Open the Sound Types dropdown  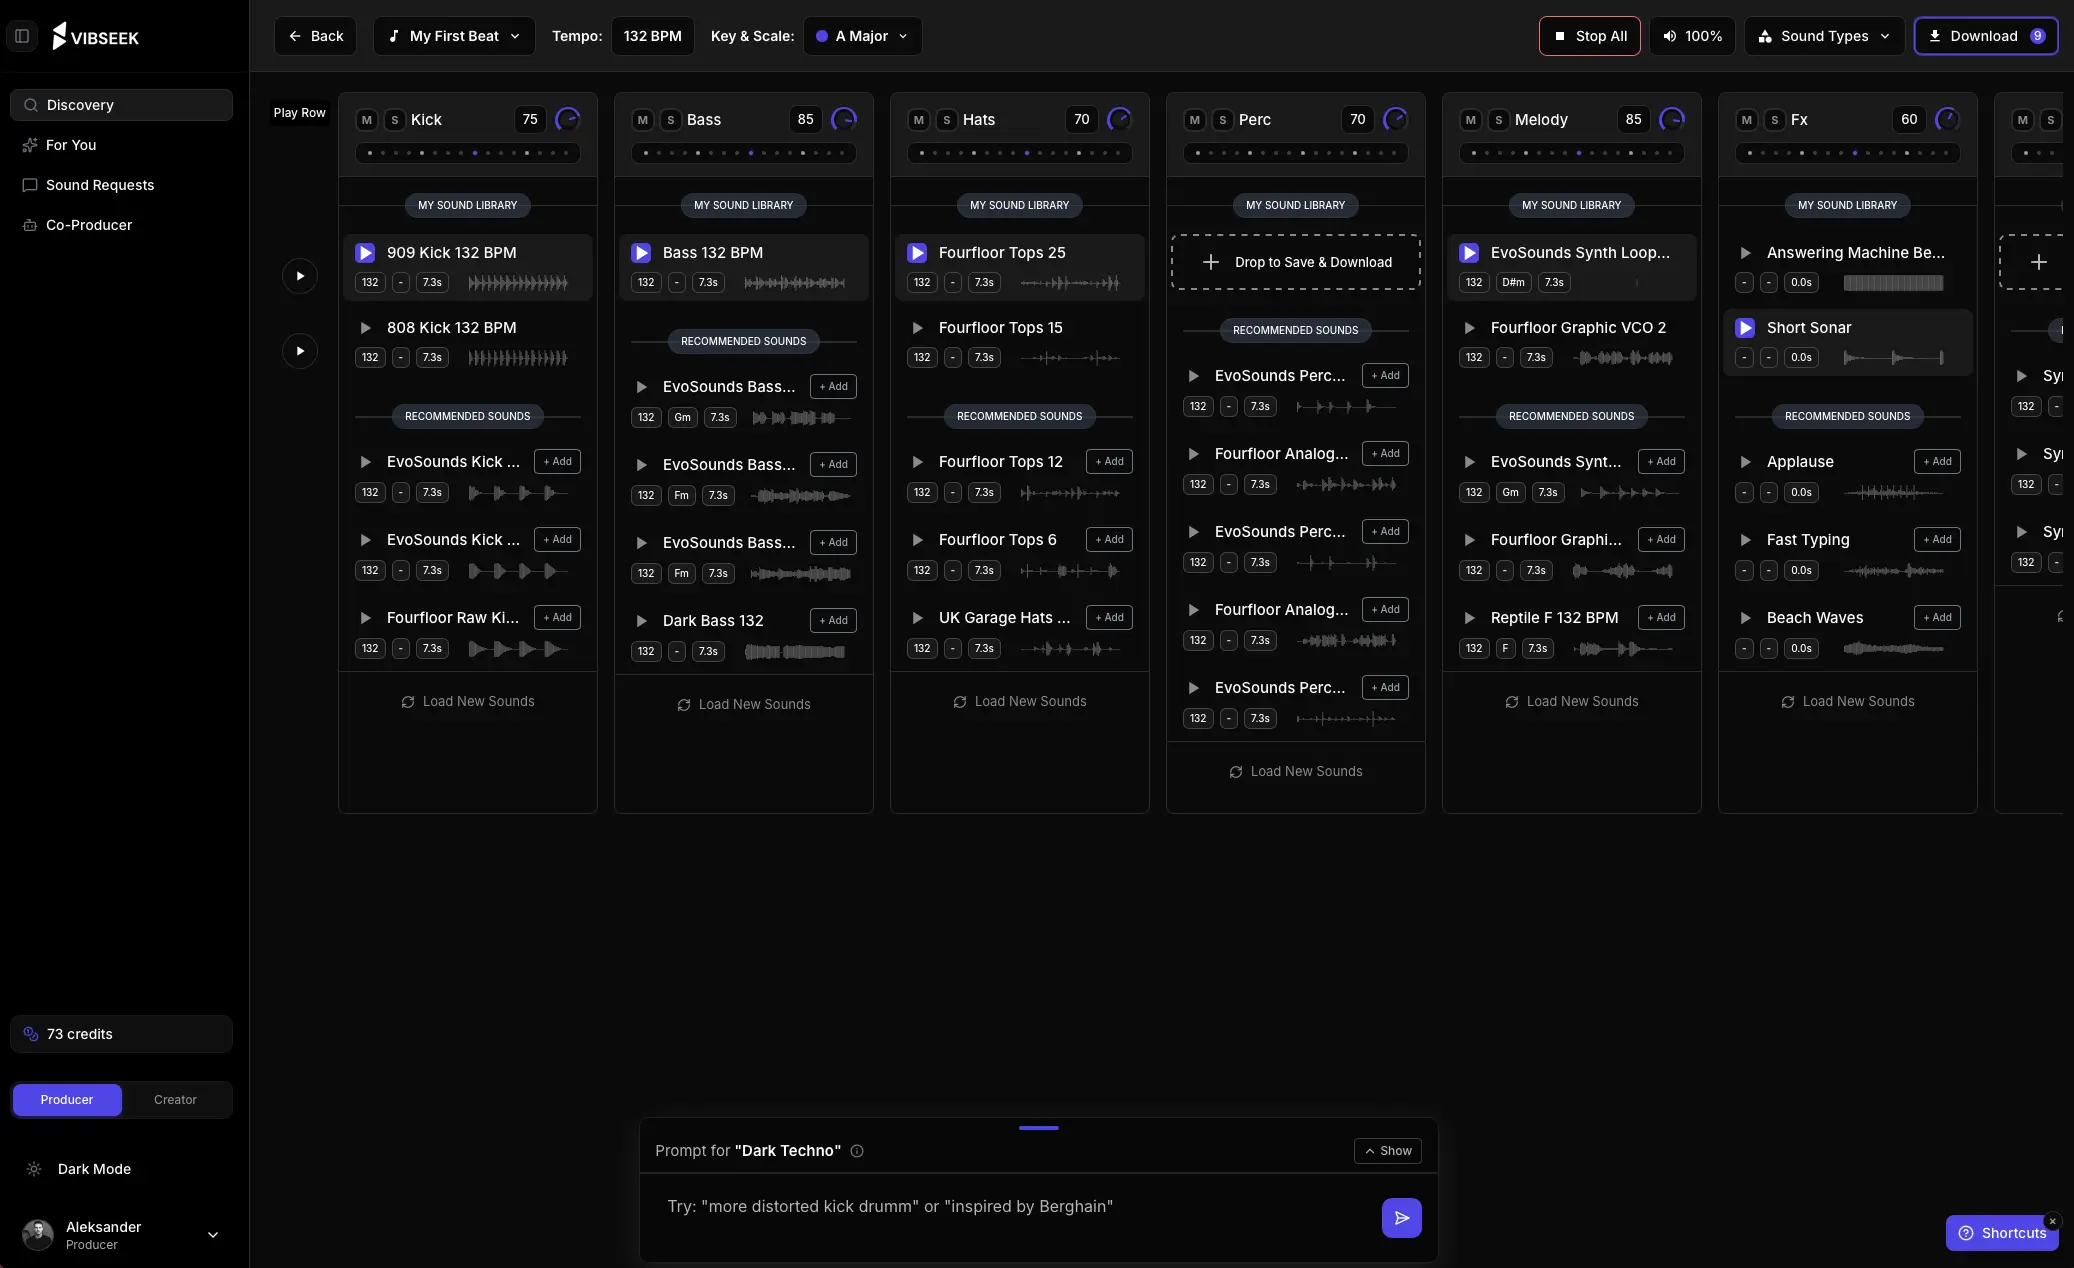(1822, 36)
